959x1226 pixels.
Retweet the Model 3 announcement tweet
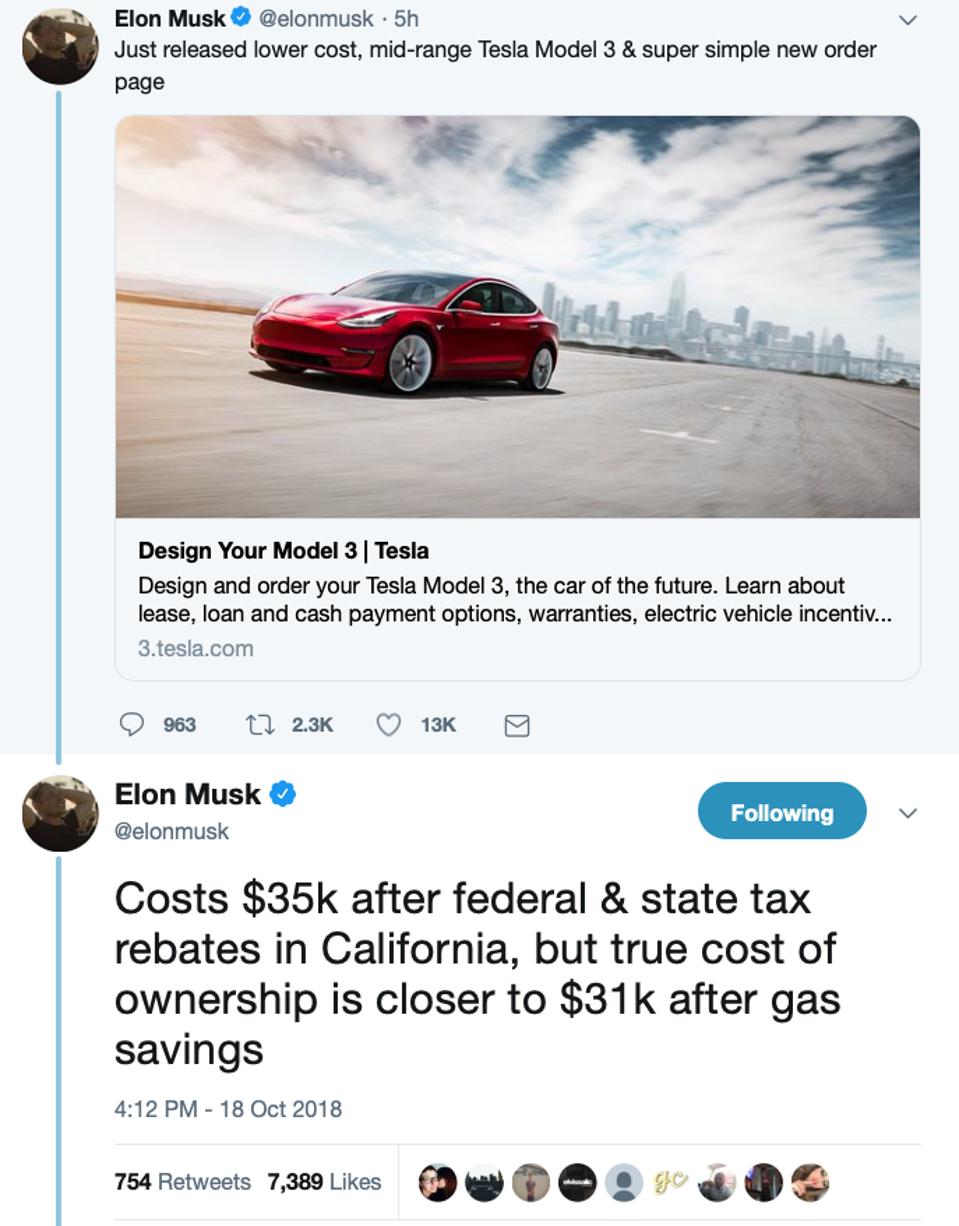pos(259,724)
